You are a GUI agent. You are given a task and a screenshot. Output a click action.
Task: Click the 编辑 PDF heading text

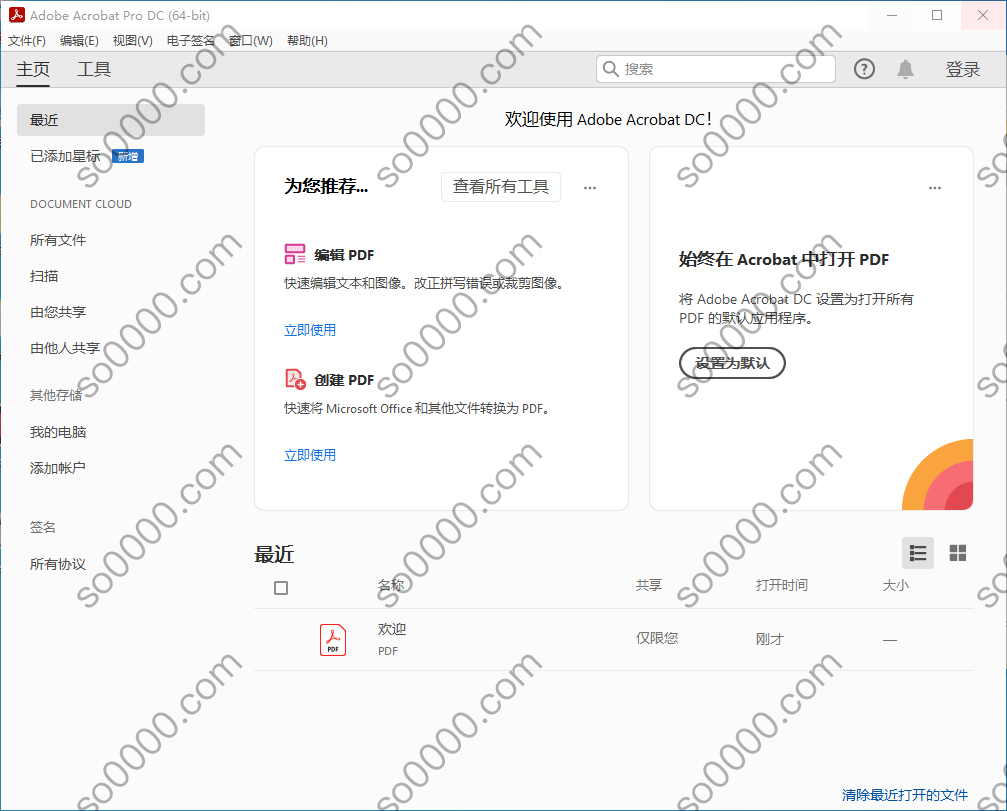click(344, 255)
